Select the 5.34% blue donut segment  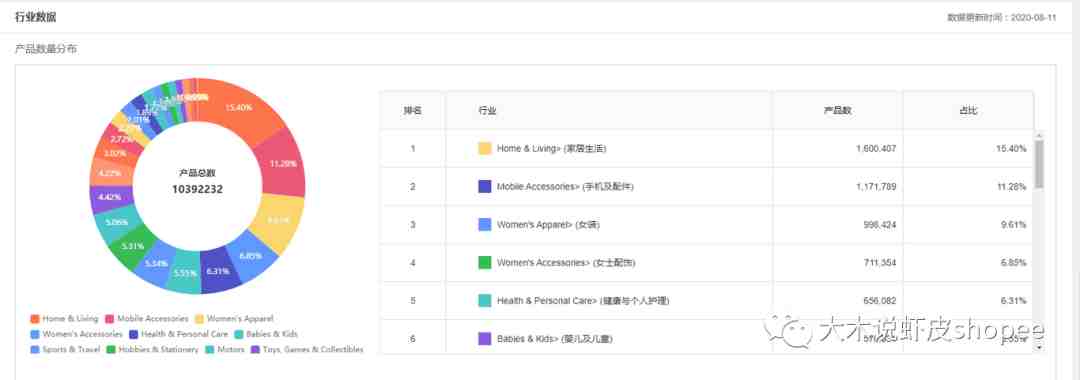click(156, 264)
